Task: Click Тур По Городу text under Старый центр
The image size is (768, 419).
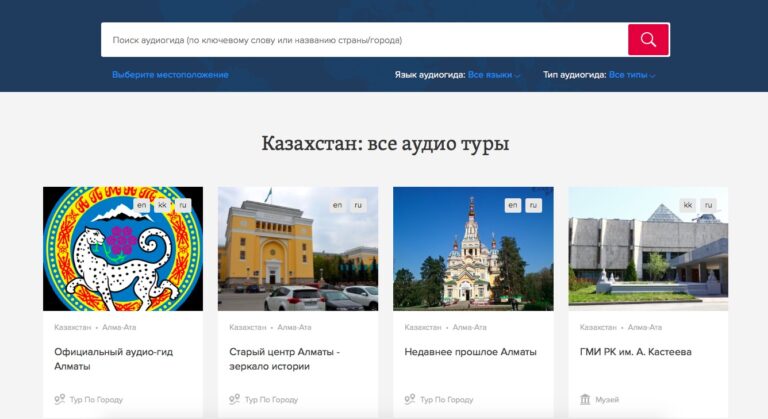Action: 271,400
